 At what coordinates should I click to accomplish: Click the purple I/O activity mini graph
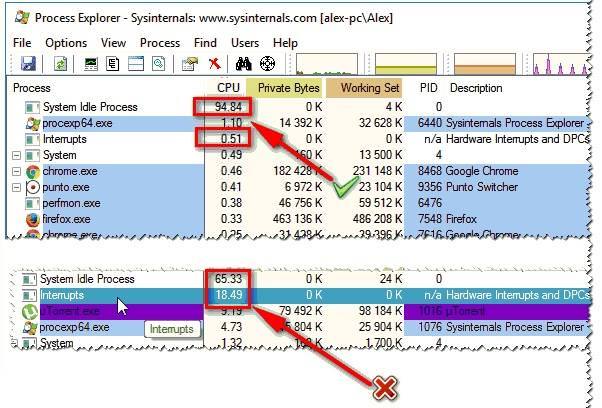[x=561, y=64]
